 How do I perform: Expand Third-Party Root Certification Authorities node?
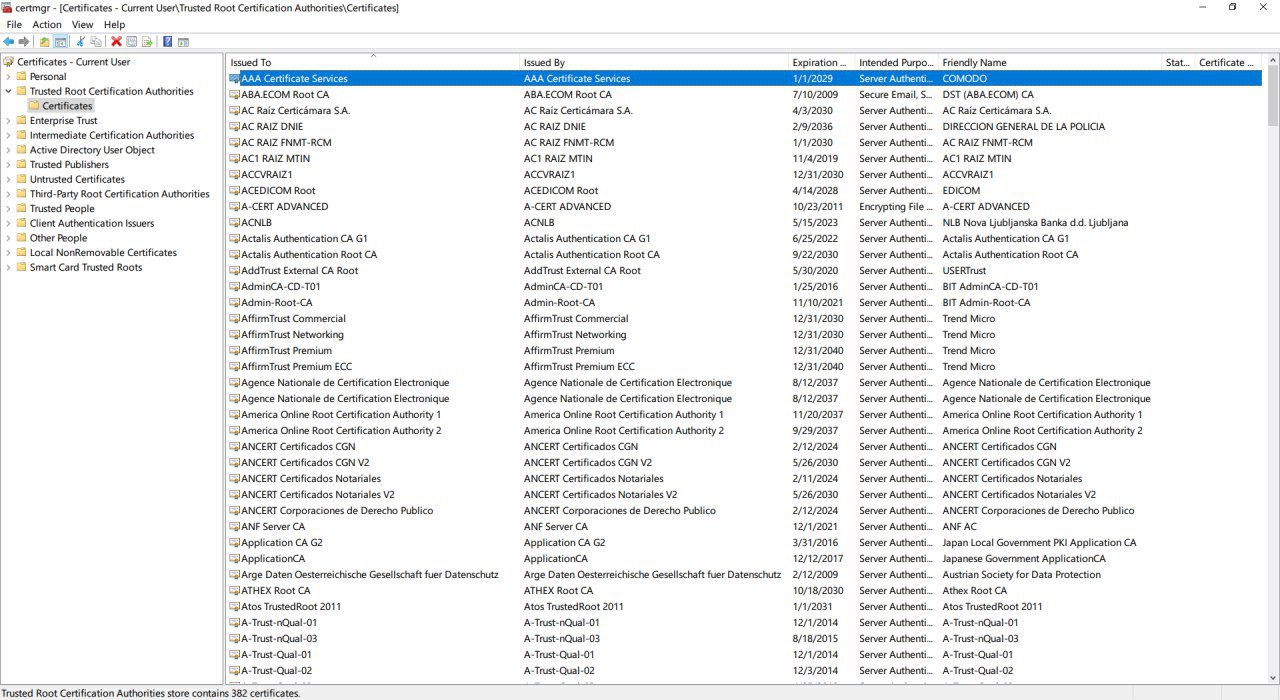click(9, 194)
